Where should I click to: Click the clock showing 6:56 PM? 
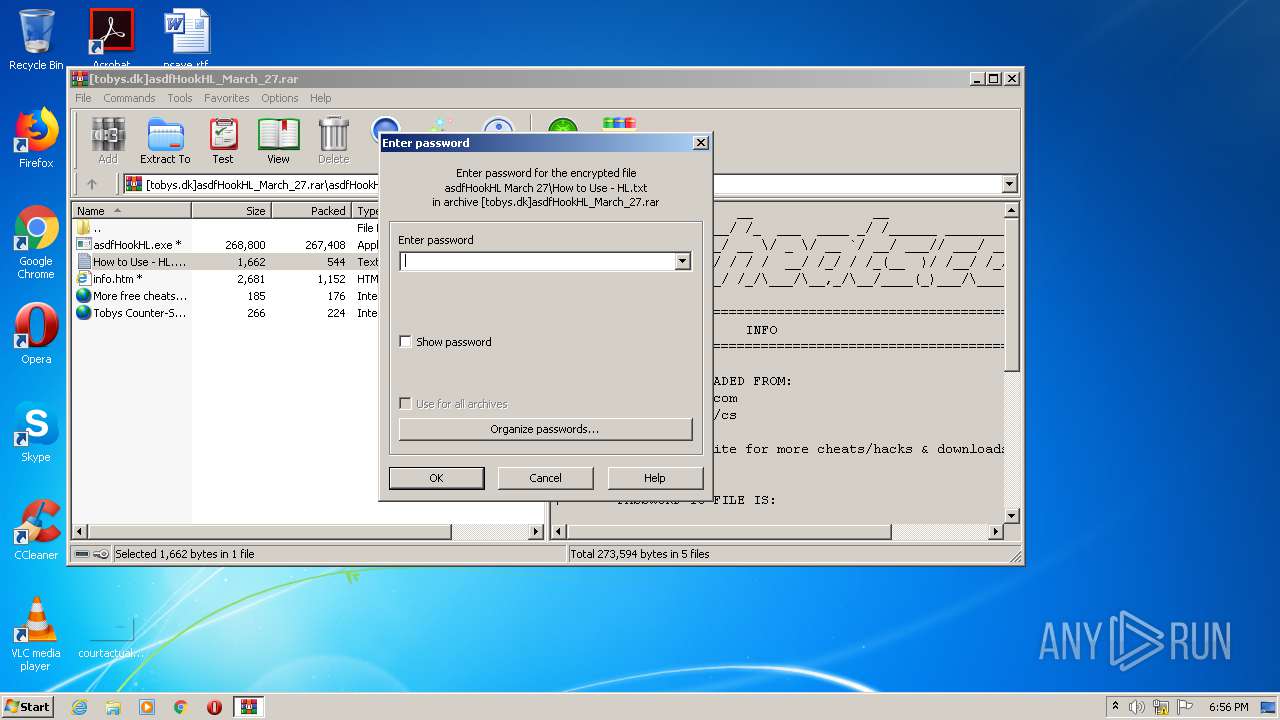(x=1228, y=707)
